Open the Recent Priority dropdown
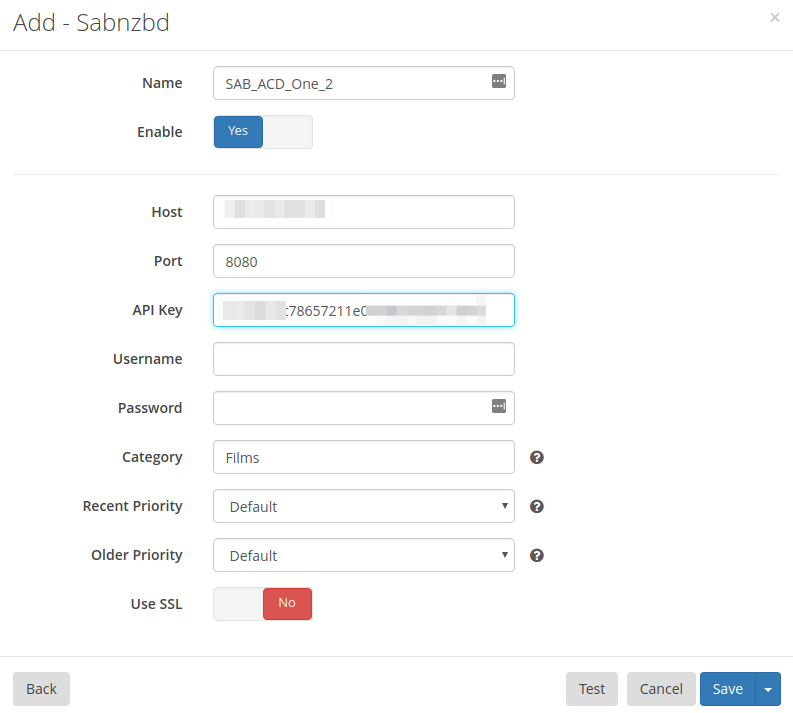Image resolution: width=793 pixels, height=713 pixels. 364,506
